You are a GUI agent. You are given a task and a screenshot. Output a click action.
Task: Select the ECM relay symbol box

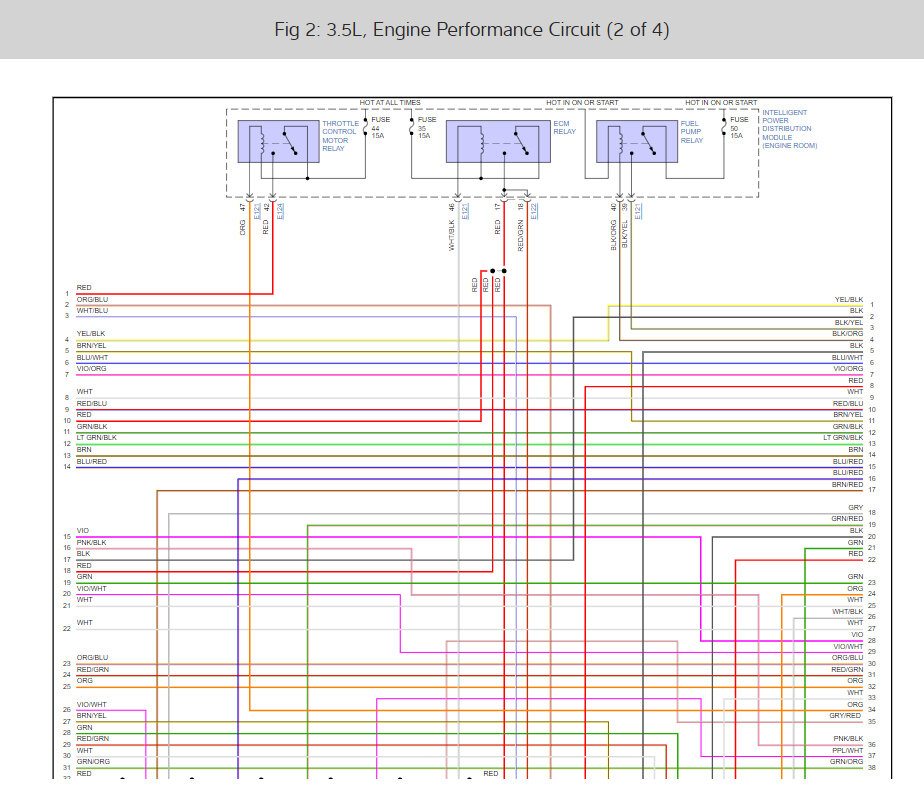498,141
